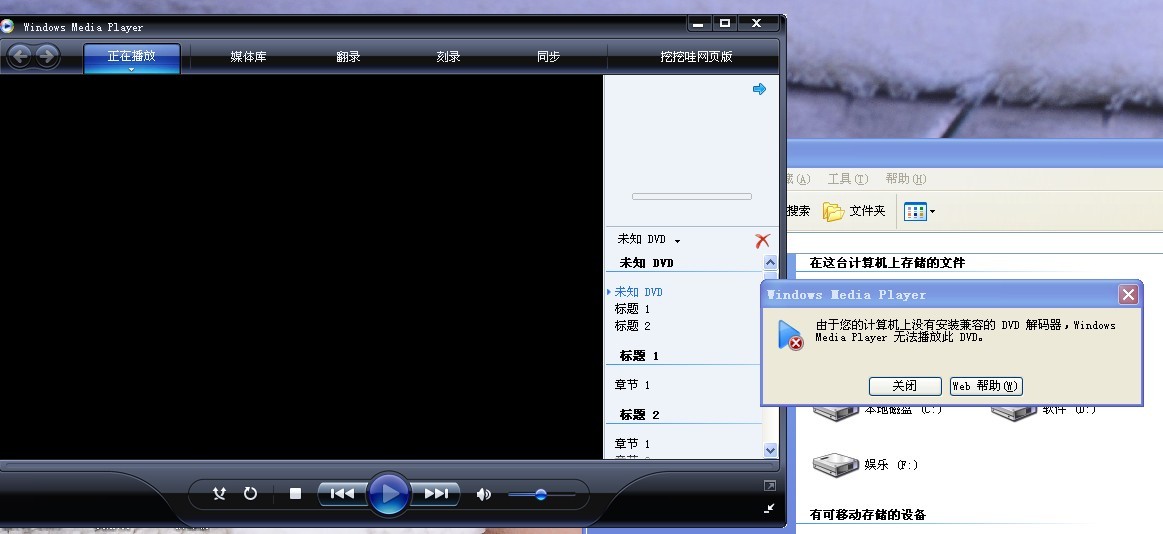1163x534 pixels.
Task: Open the 正在播放 tab
Action: [x=131, y=56]
